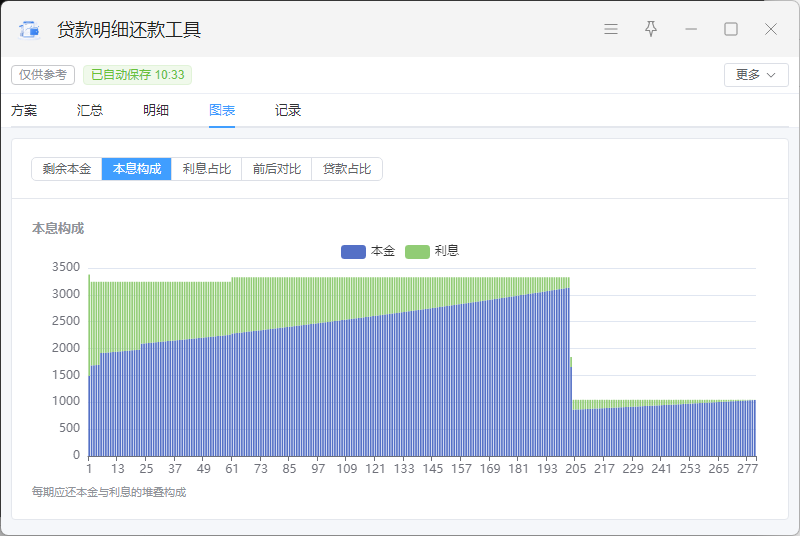
Task: Click the x-axis label 277
Action: coord(747,468)
